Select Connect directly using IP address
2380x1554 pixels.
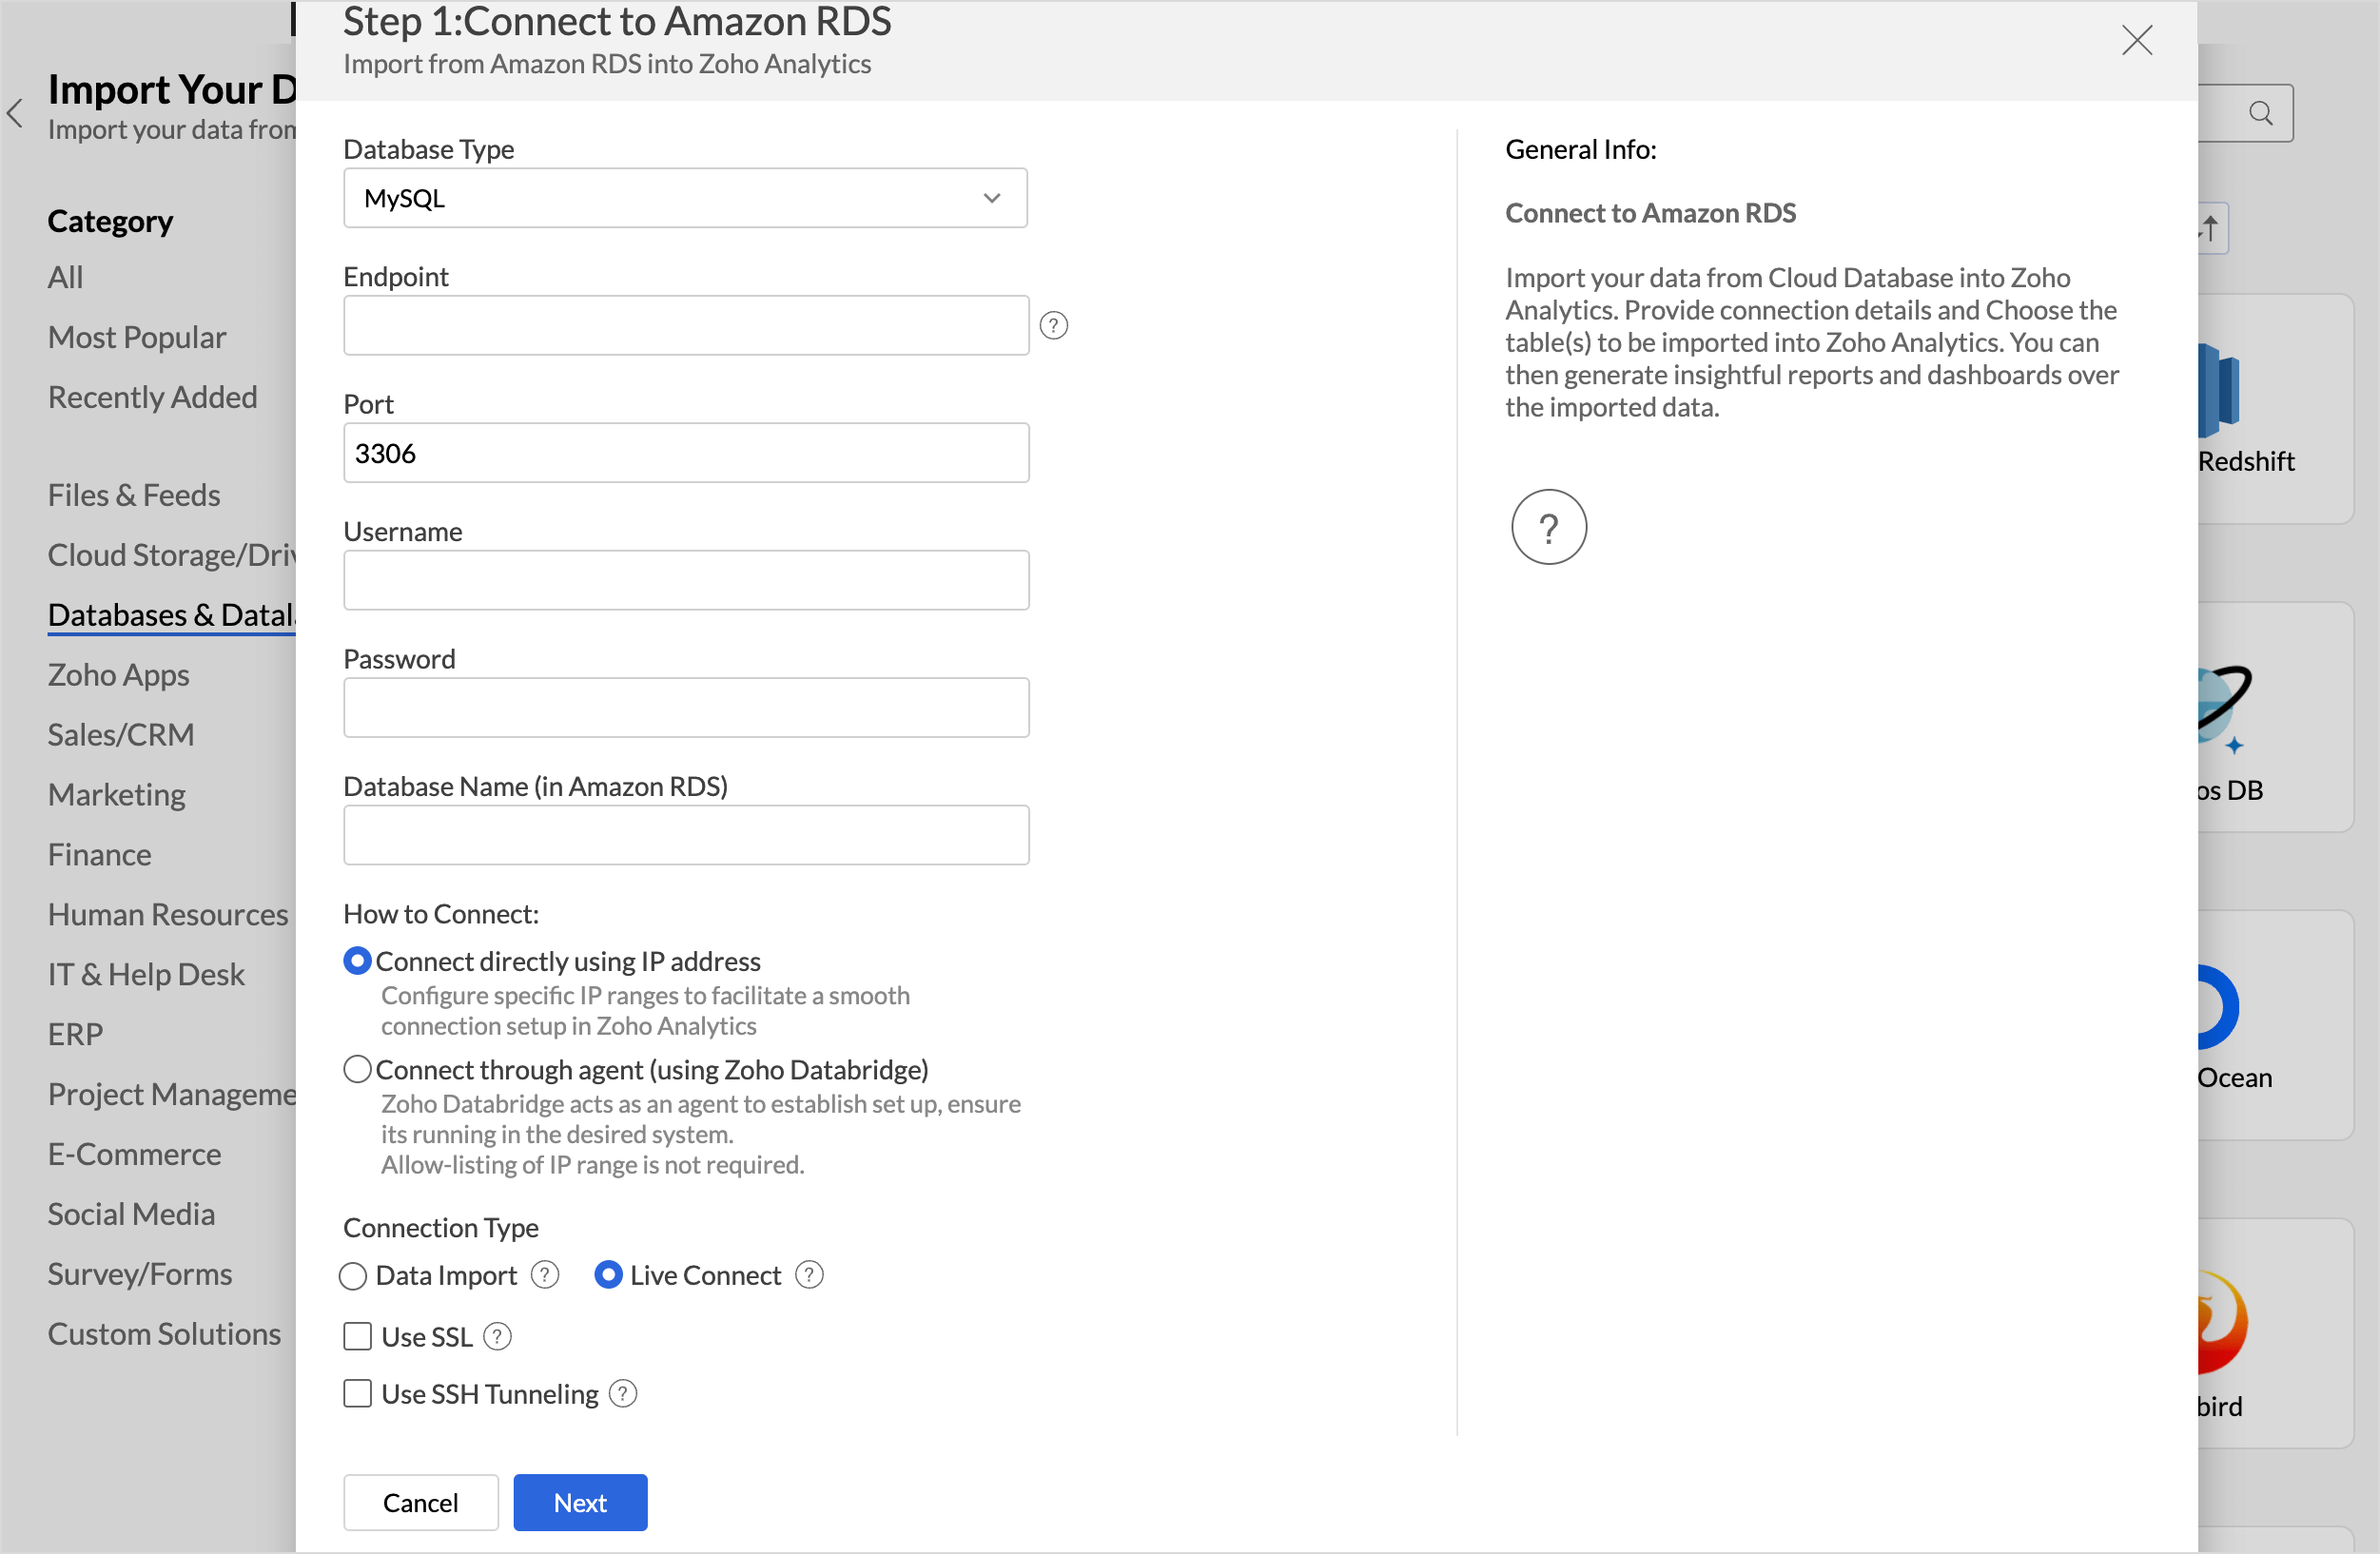coord(357,961)
